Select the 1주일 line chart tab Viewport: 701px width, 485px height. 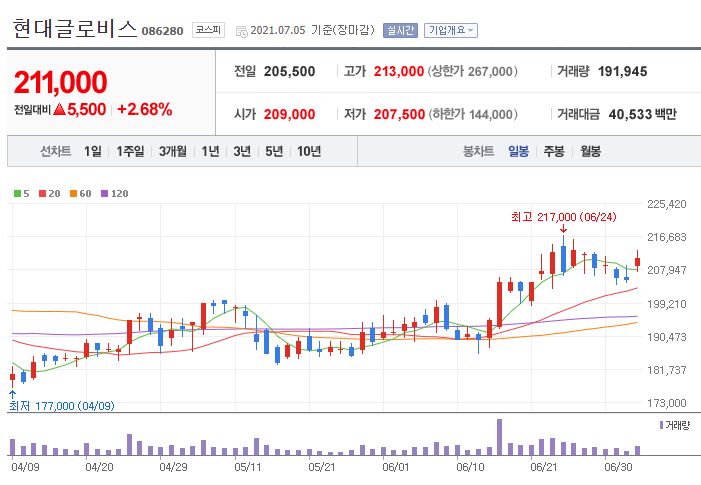pyautogui.click(x=130, y=152)
